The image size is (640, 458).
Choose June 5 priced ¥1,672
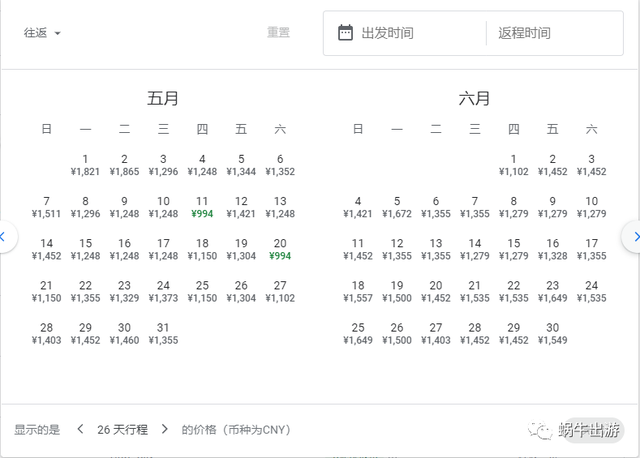coord(397,207)
